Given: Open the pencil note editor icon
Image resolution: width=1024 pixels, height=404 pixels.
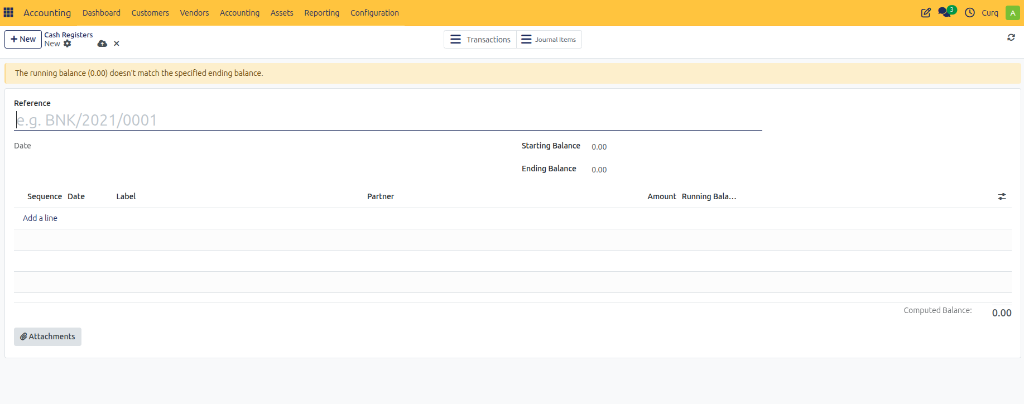Looking at the screenshot, I should point(925,12).
